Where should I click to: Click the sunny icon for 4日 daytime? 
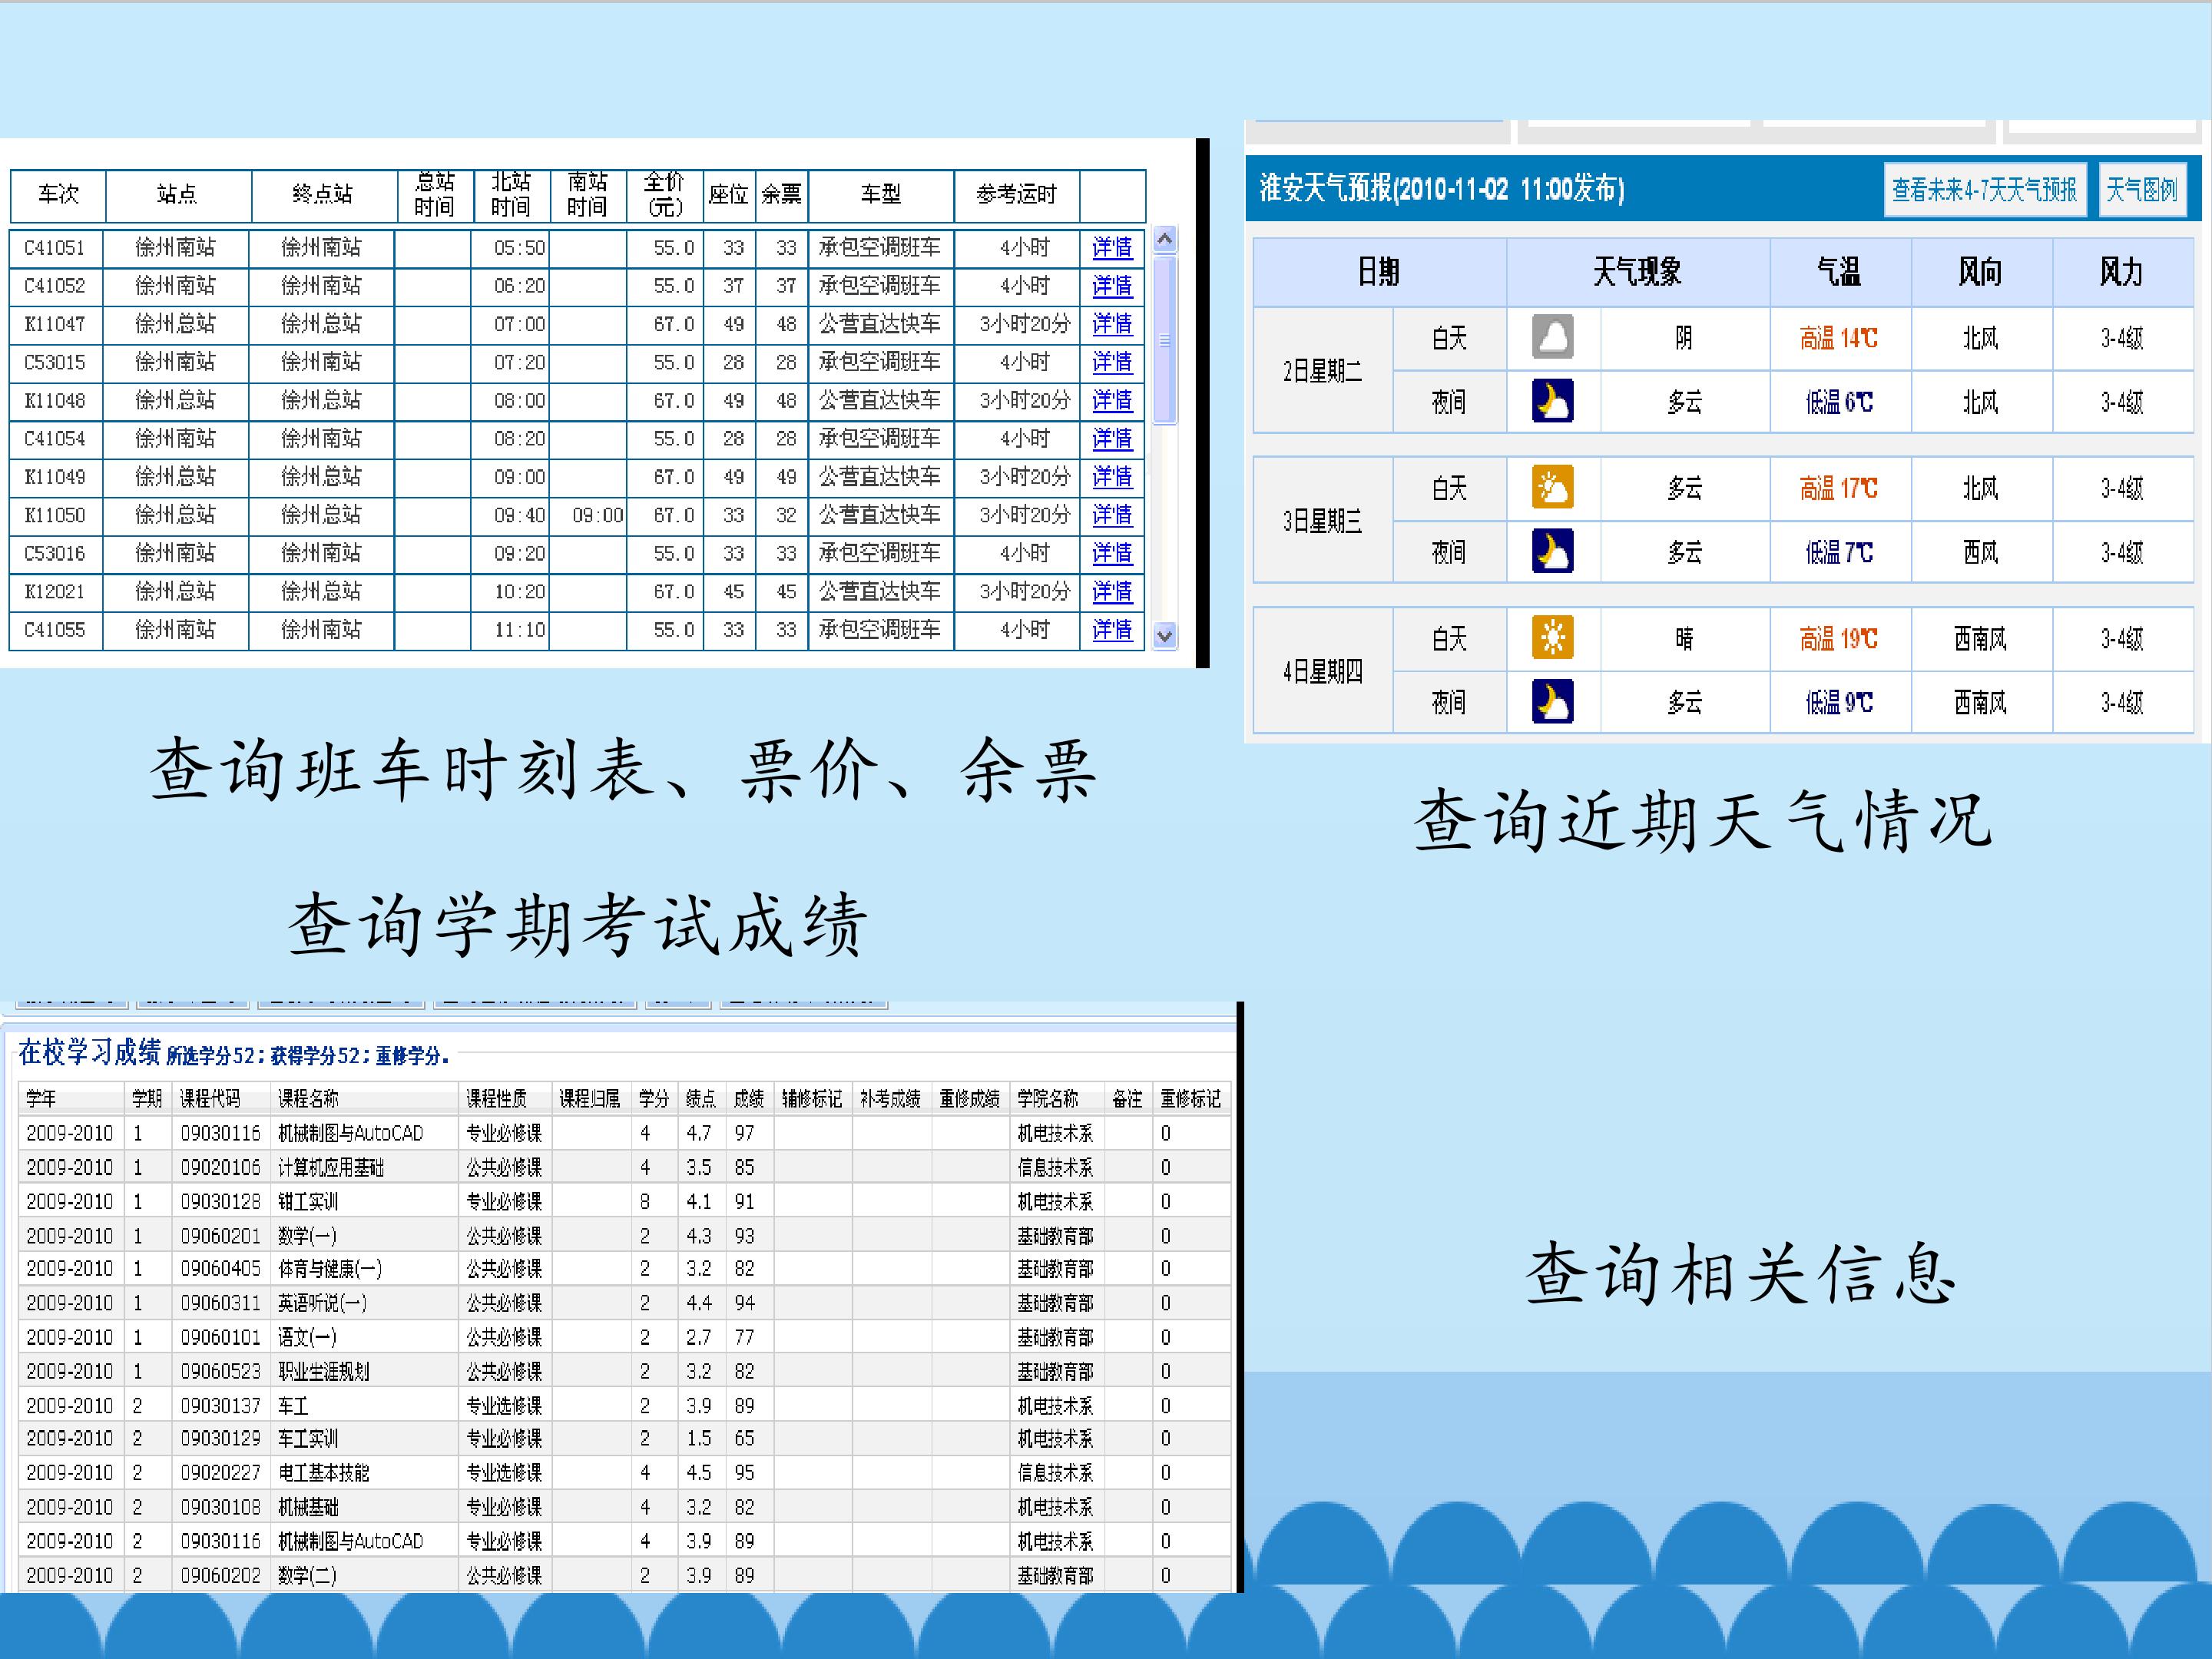tap(1552, 638)
